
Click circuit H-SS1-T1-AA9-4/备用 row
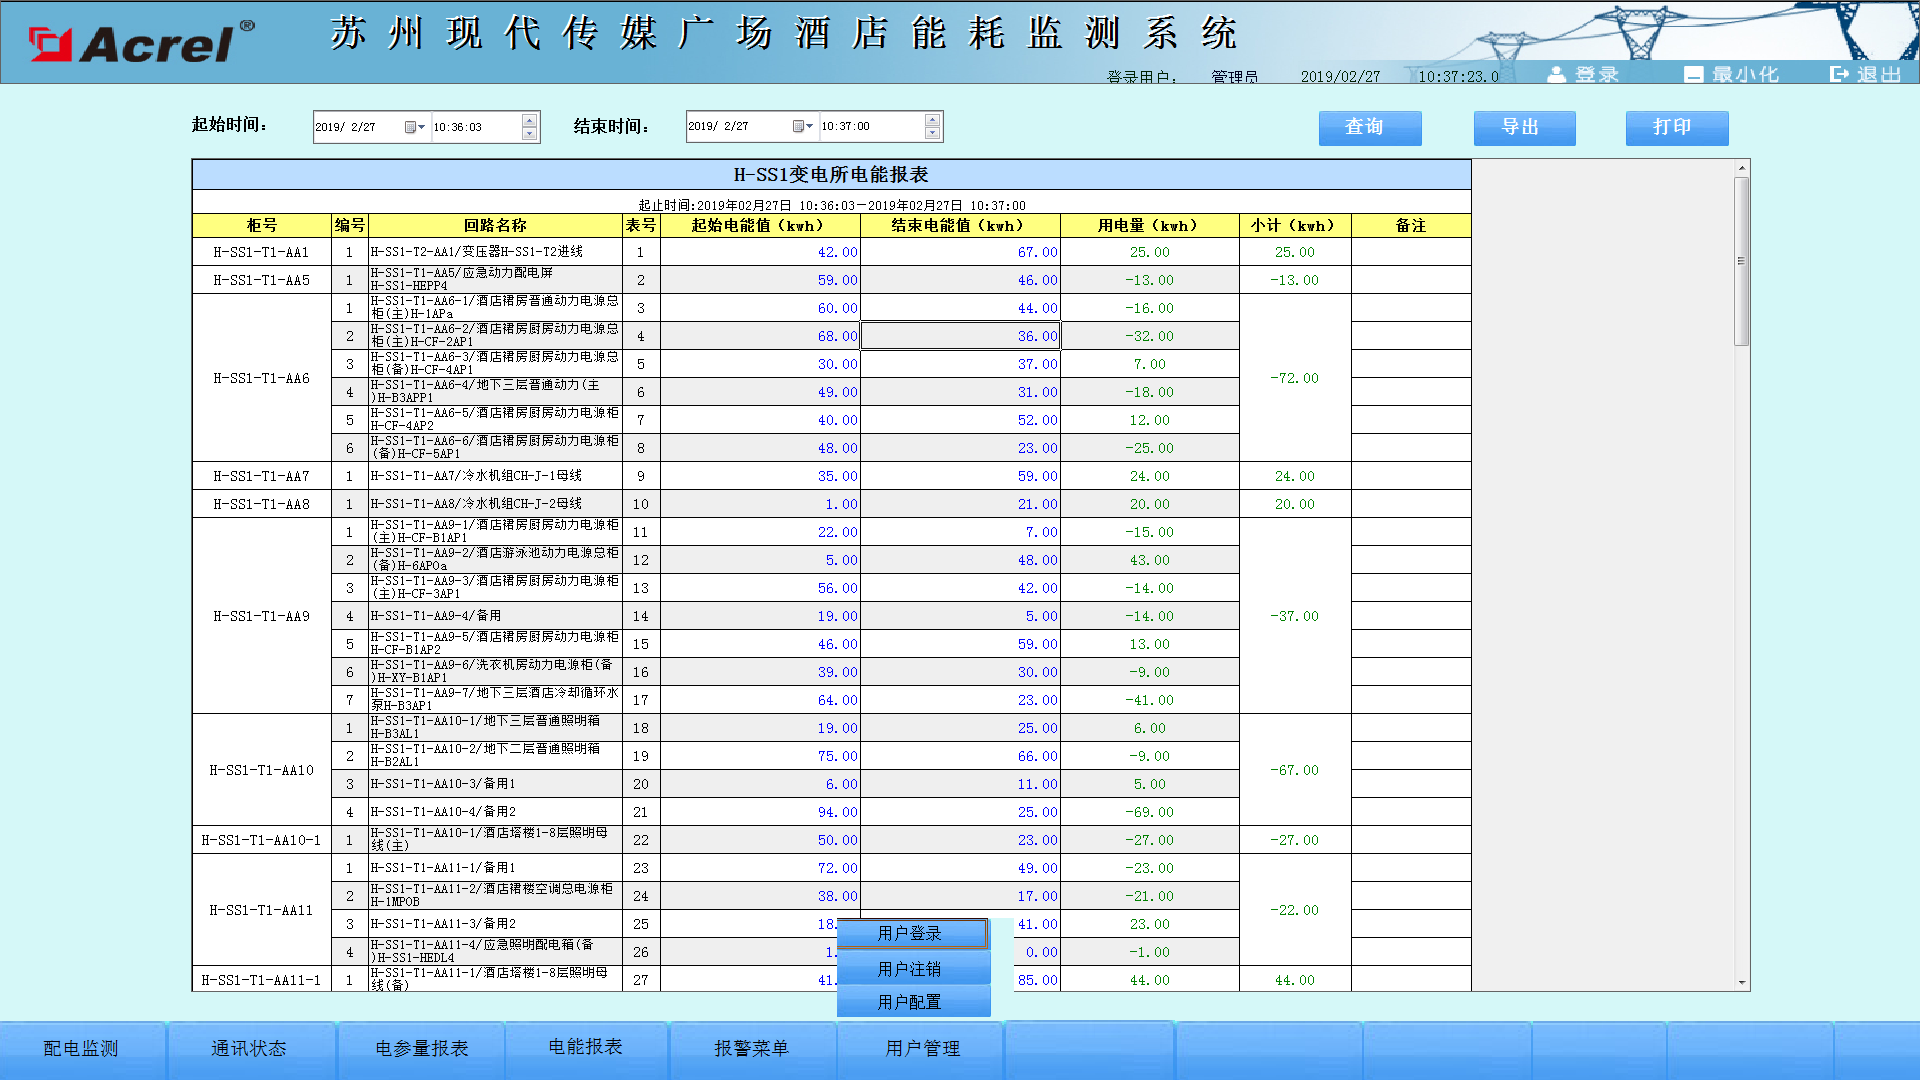(495, 616)
